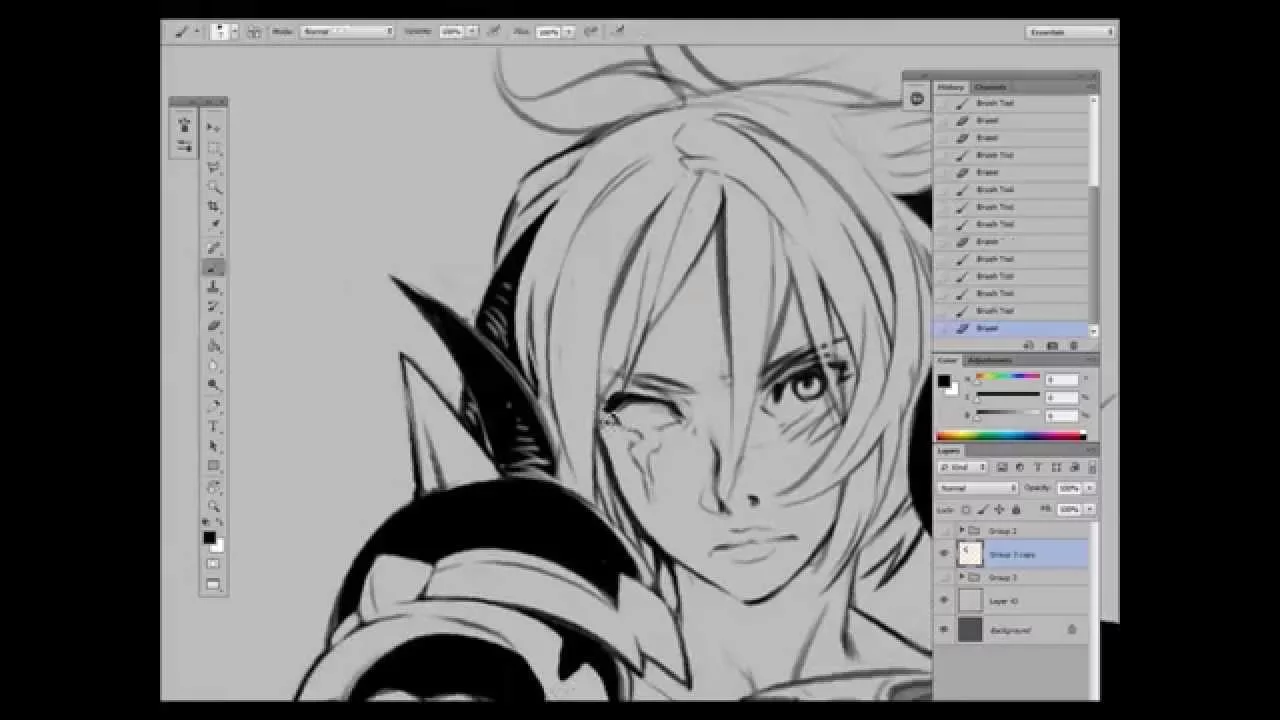Switch to the Channels tab
Screen dimensions: 1280x720
[990, 87]
